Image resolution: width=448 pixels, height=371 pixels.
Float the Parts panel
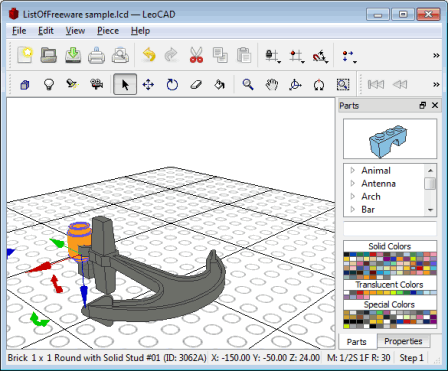423,106
